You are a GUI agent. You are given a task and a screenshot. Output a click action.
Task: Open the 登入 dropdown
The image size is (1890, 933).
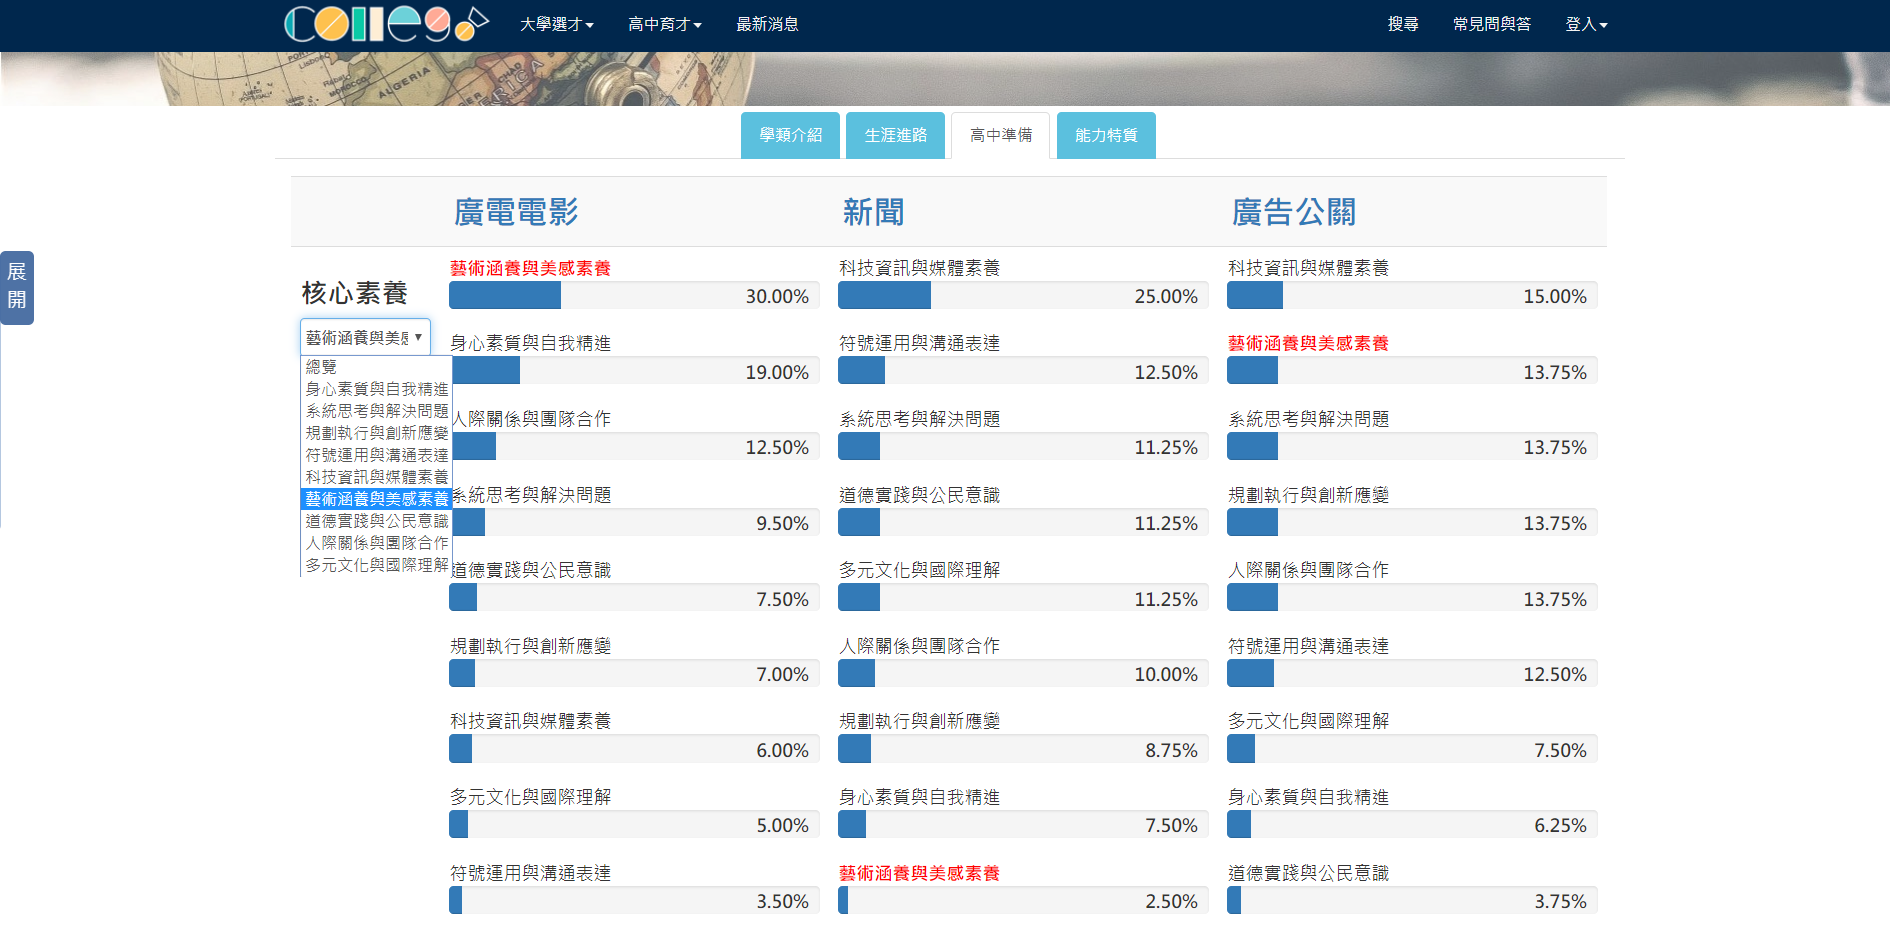coord(1585,24)
